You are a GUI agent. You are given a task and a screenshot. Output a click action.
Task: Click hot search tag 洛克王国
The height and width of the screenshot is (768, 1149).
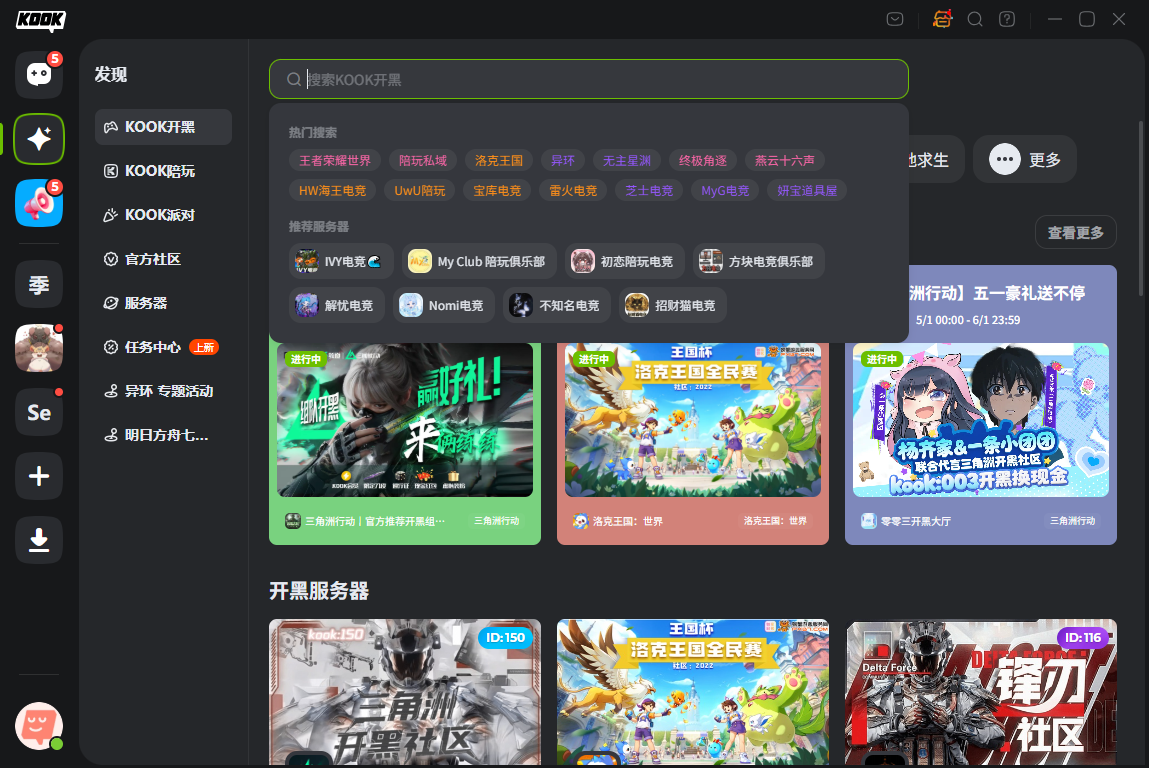pyautogui.click(x=499, y=160)
